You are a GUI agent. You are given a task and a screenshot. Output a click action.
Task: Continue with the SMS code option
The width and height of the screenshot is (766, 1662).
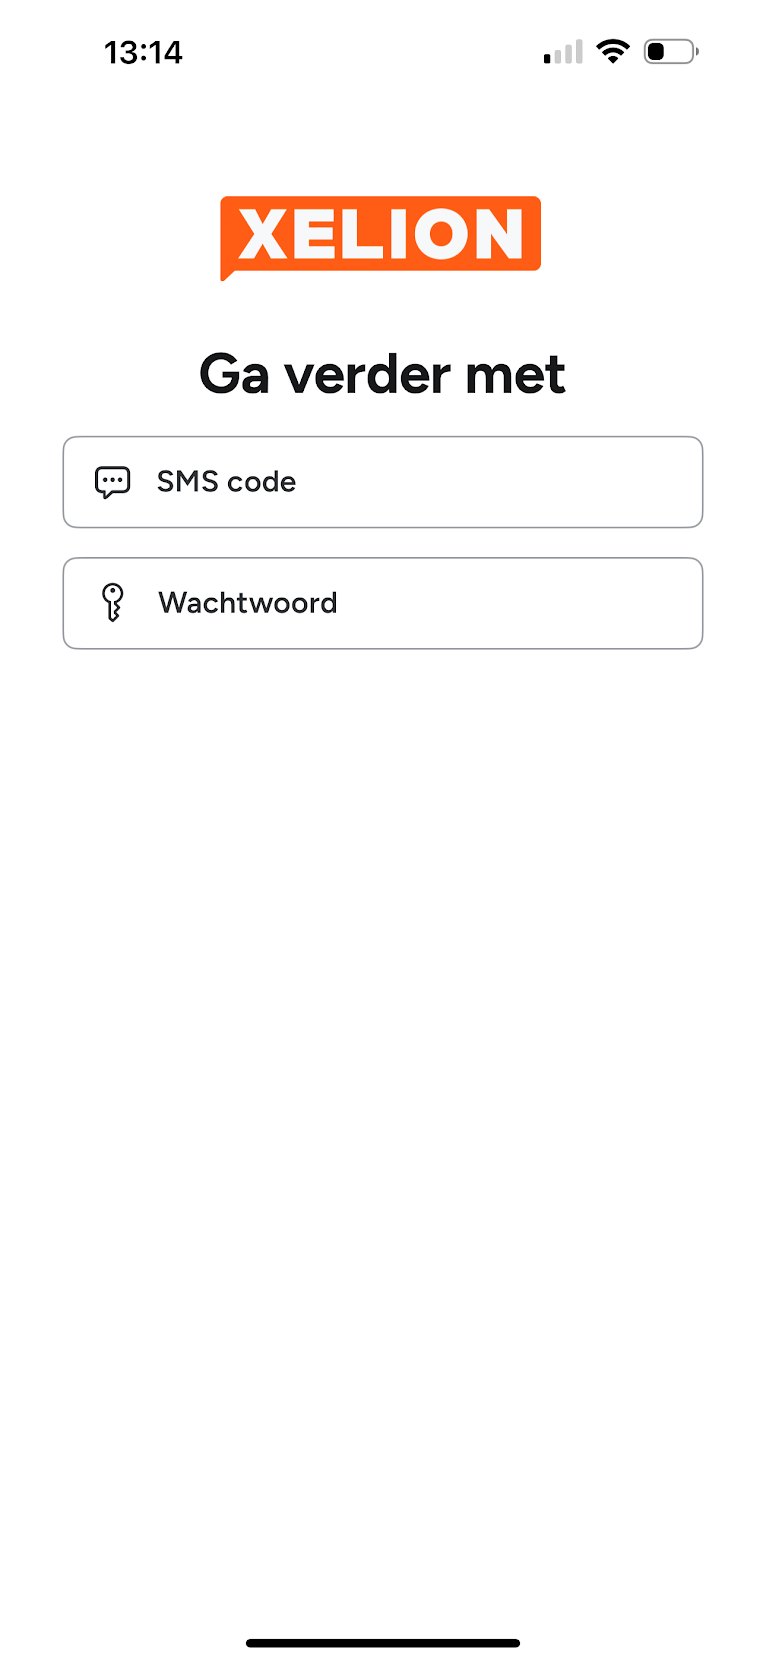tap(383, 482)
